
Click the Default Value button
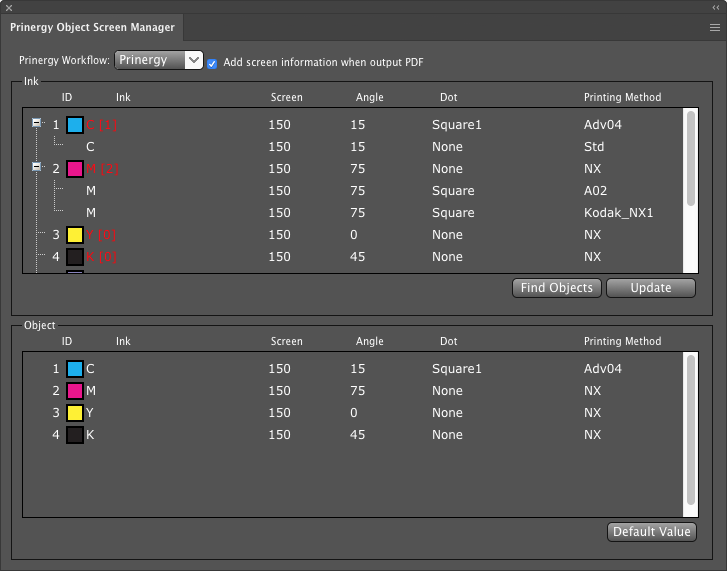pyautogui.click(x=651, y=532)
